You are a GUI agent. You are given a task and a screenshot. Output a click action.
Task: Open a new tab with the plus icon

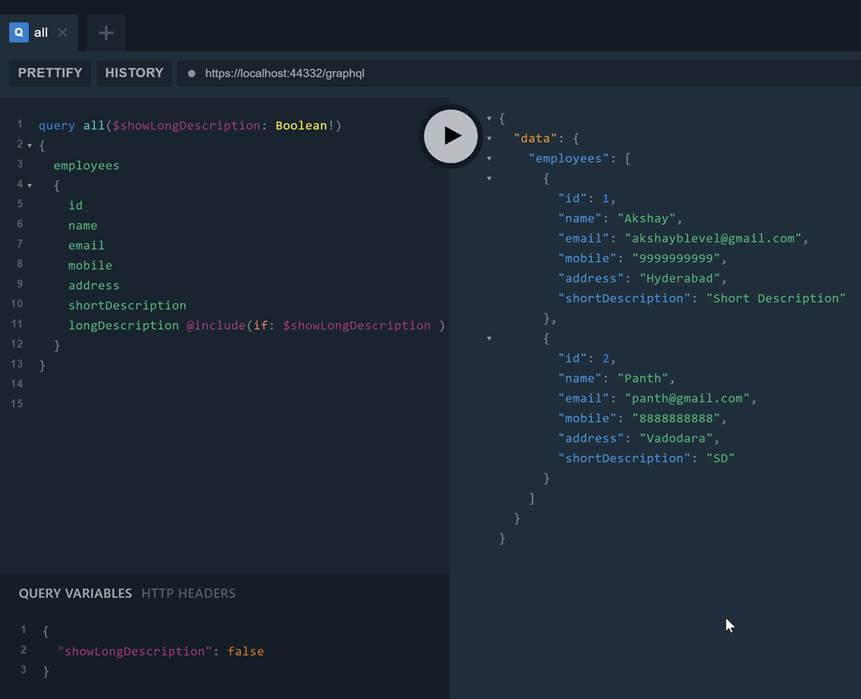click(105, 32)
